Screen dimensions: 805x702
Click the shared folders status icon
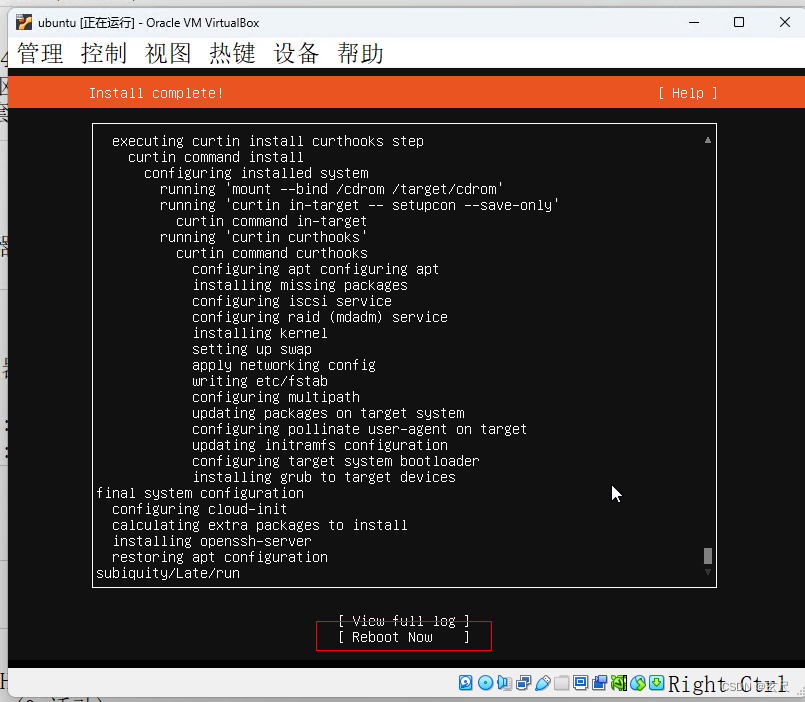tap(561, 682)
